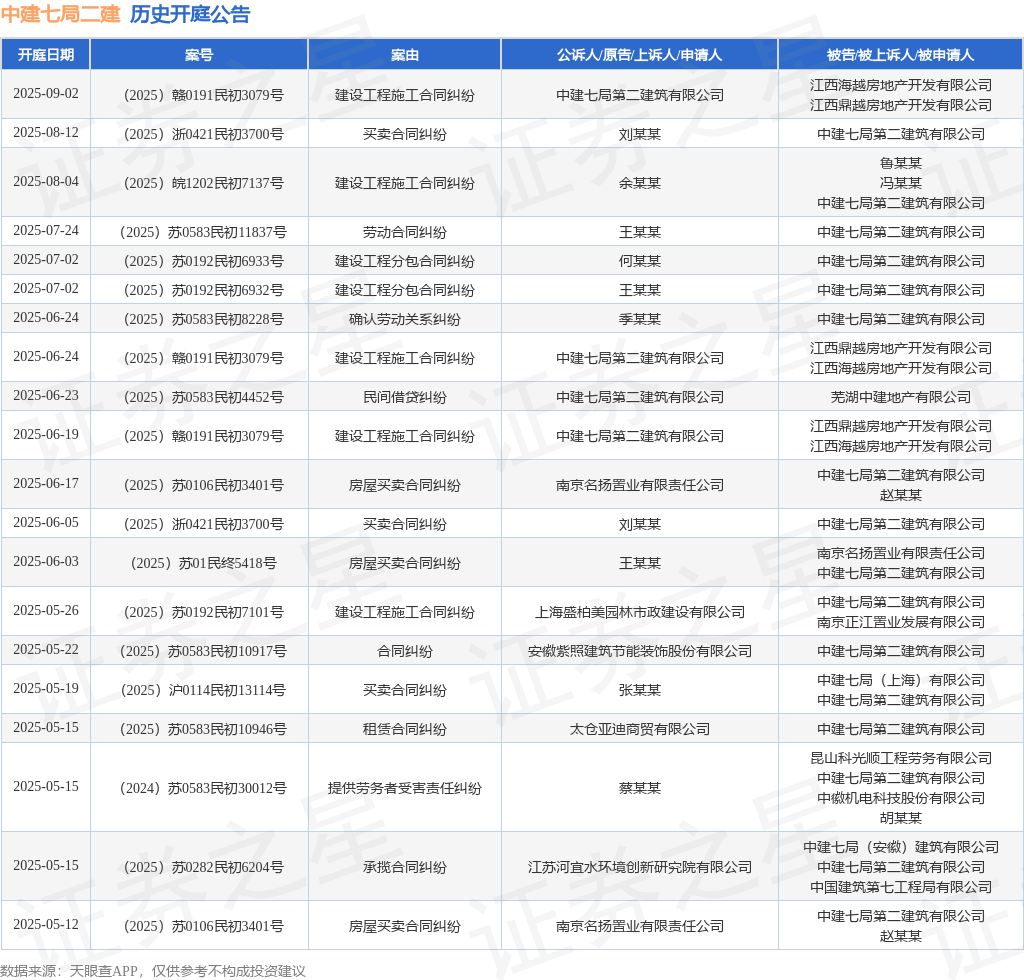Click the date 2025-05-26

[46, 611]
